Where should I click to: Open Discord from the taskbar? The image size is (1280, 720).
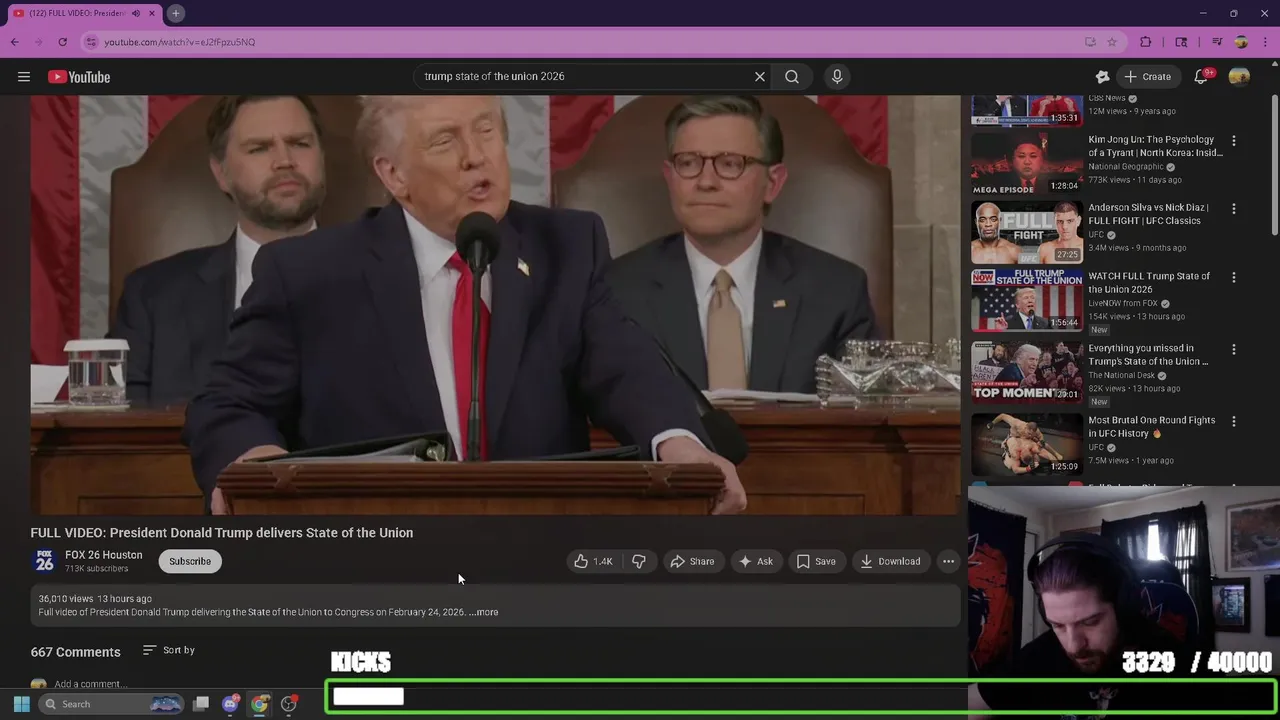[x=231, y=704]
